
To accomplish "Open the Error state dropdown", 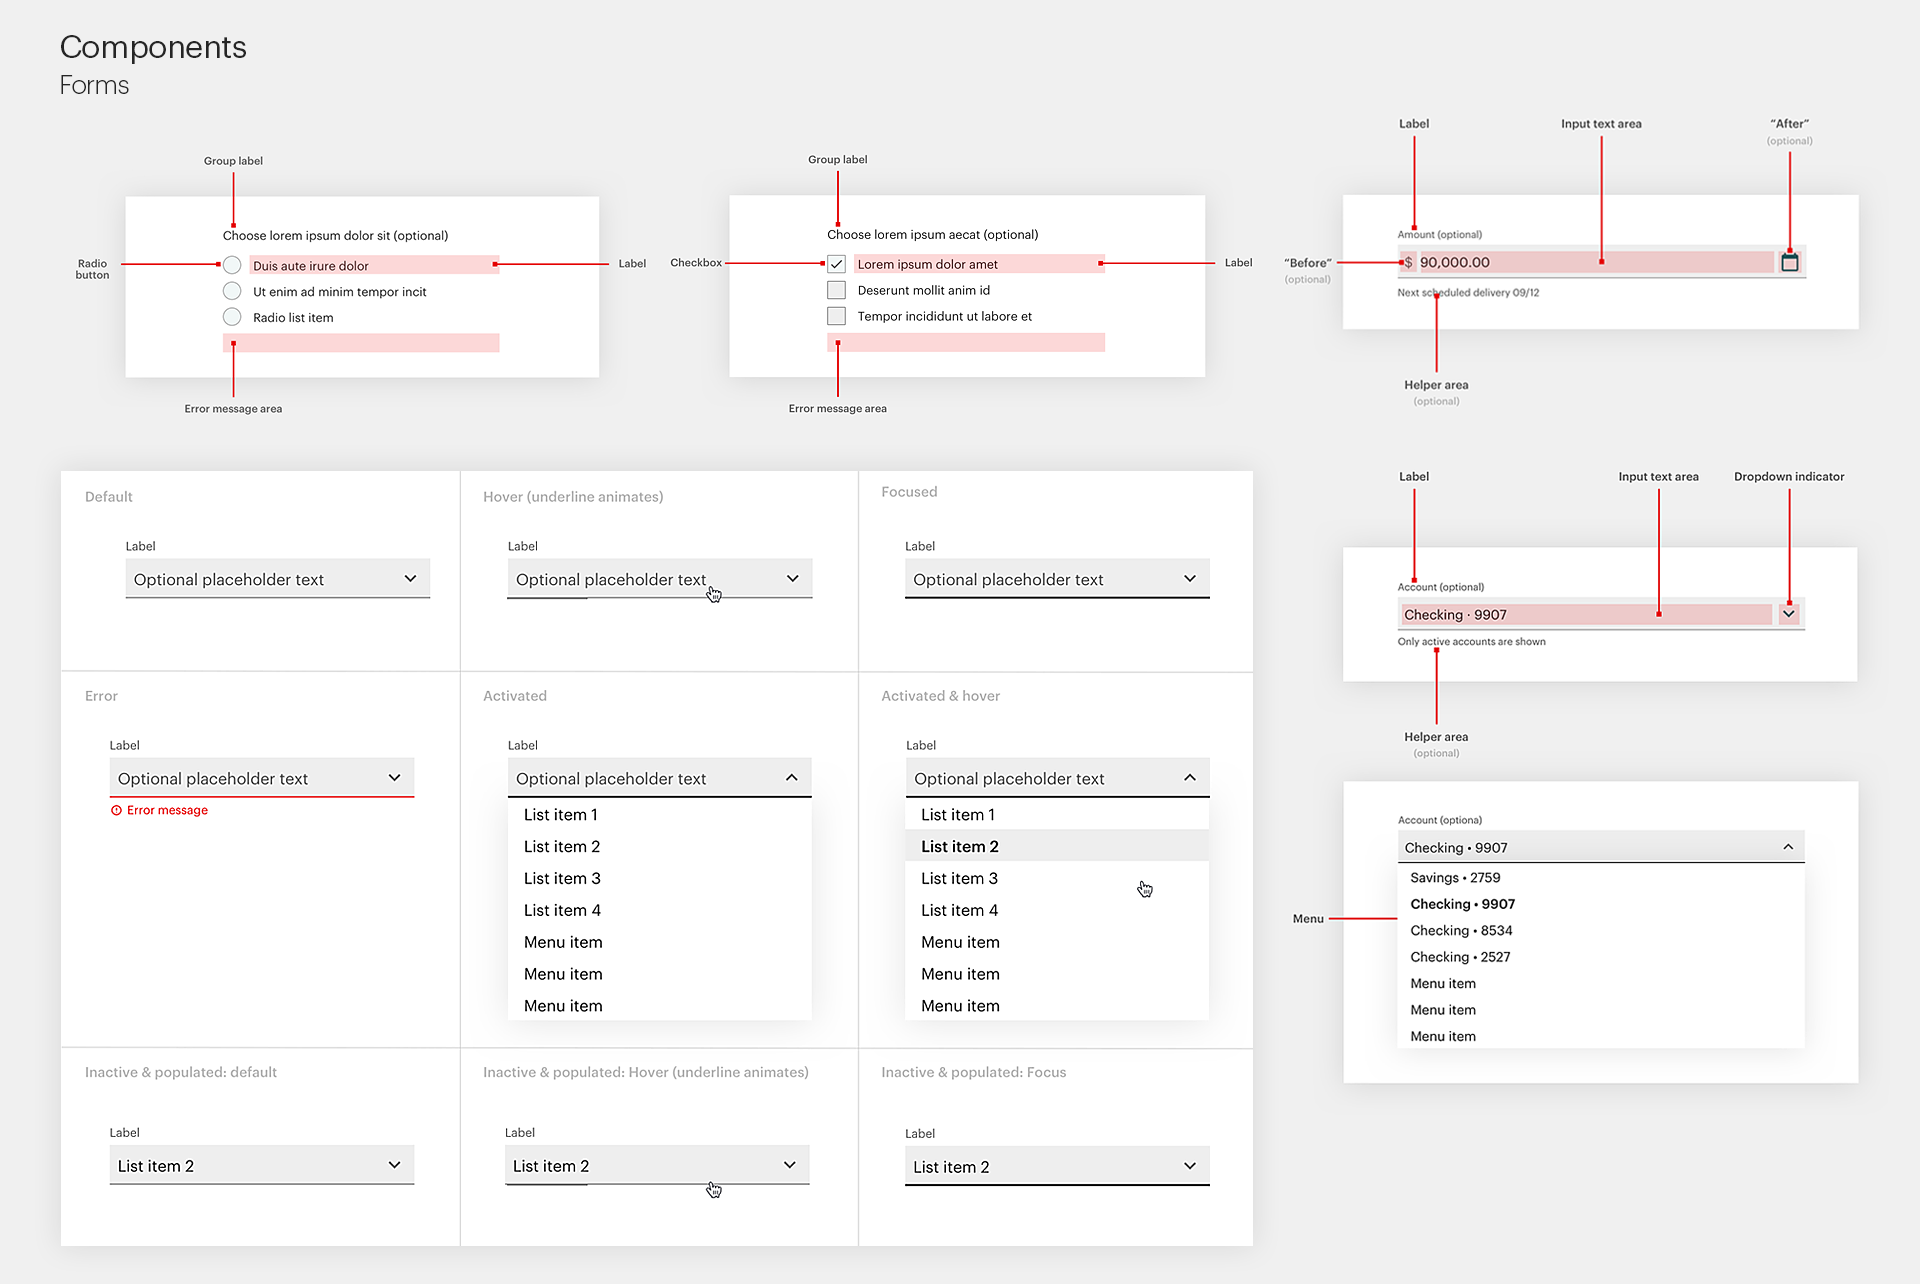I will pos(261,778).
